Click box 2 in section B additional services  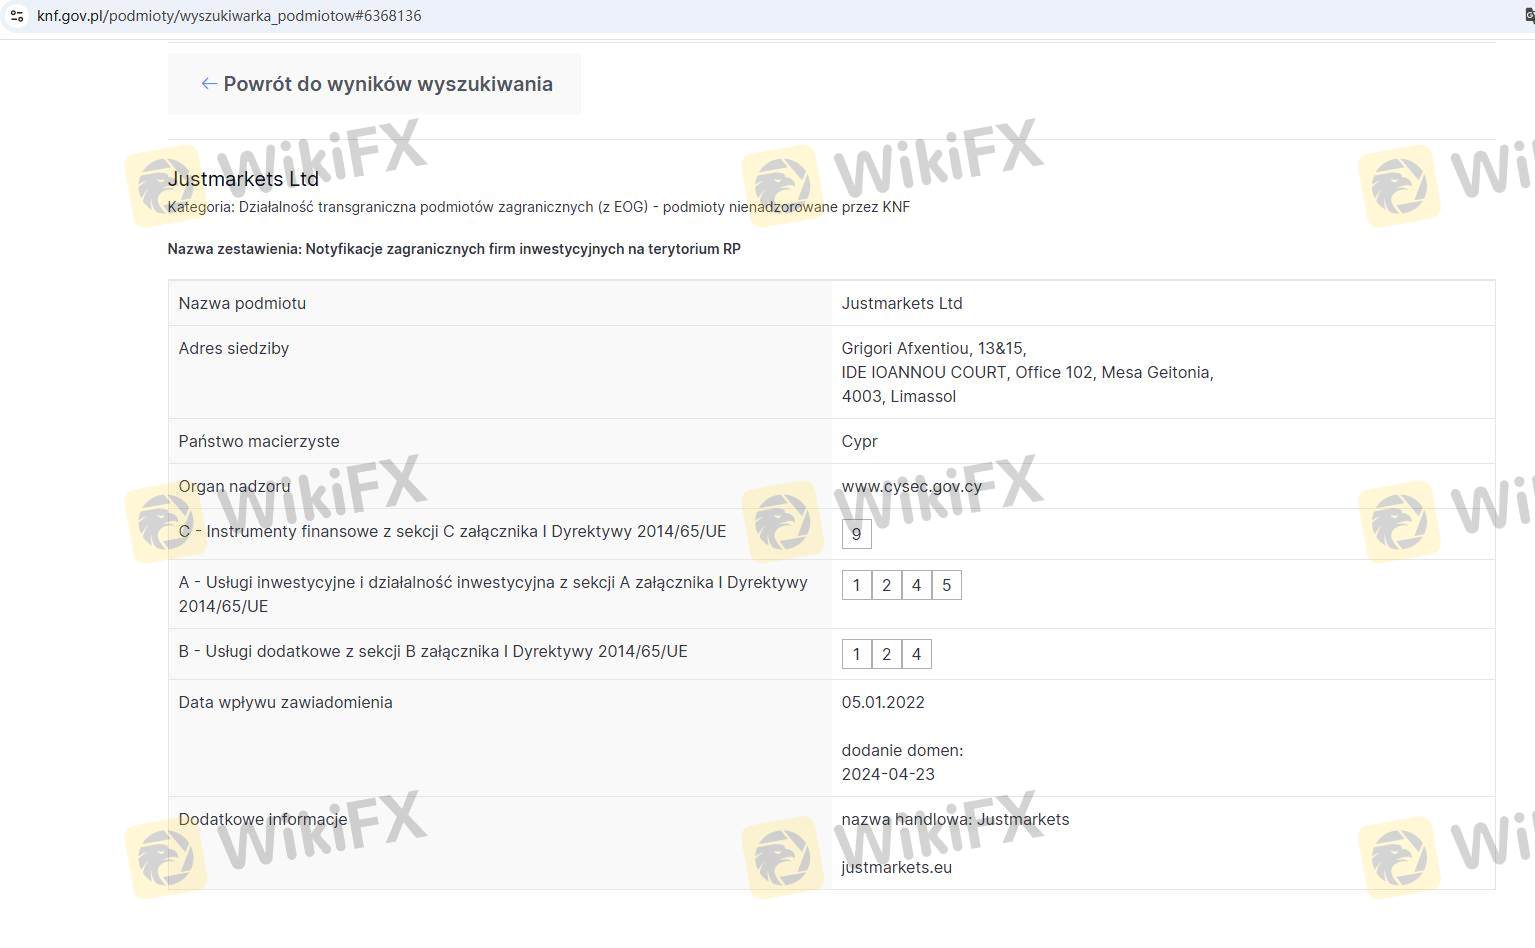(x=886, y=654)
